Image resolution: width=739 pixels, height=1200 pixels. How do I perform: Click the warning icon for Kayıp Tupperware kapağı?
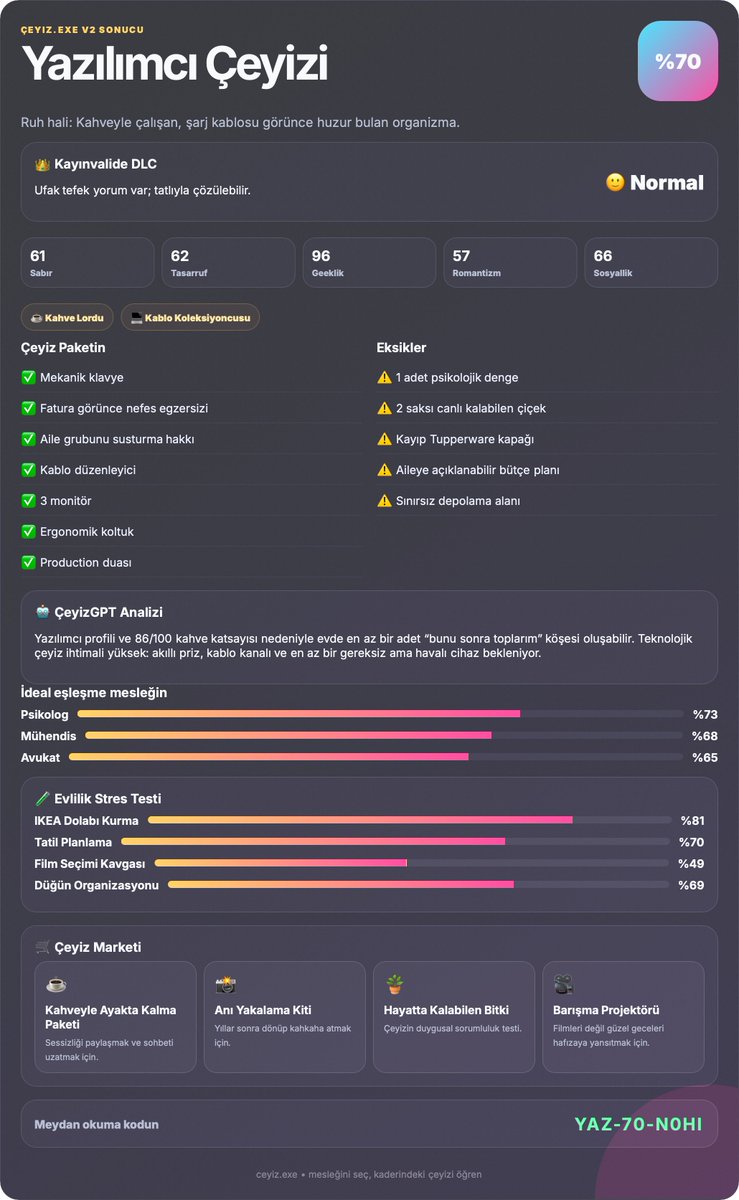pyautogui.click(x=384, y=439)
